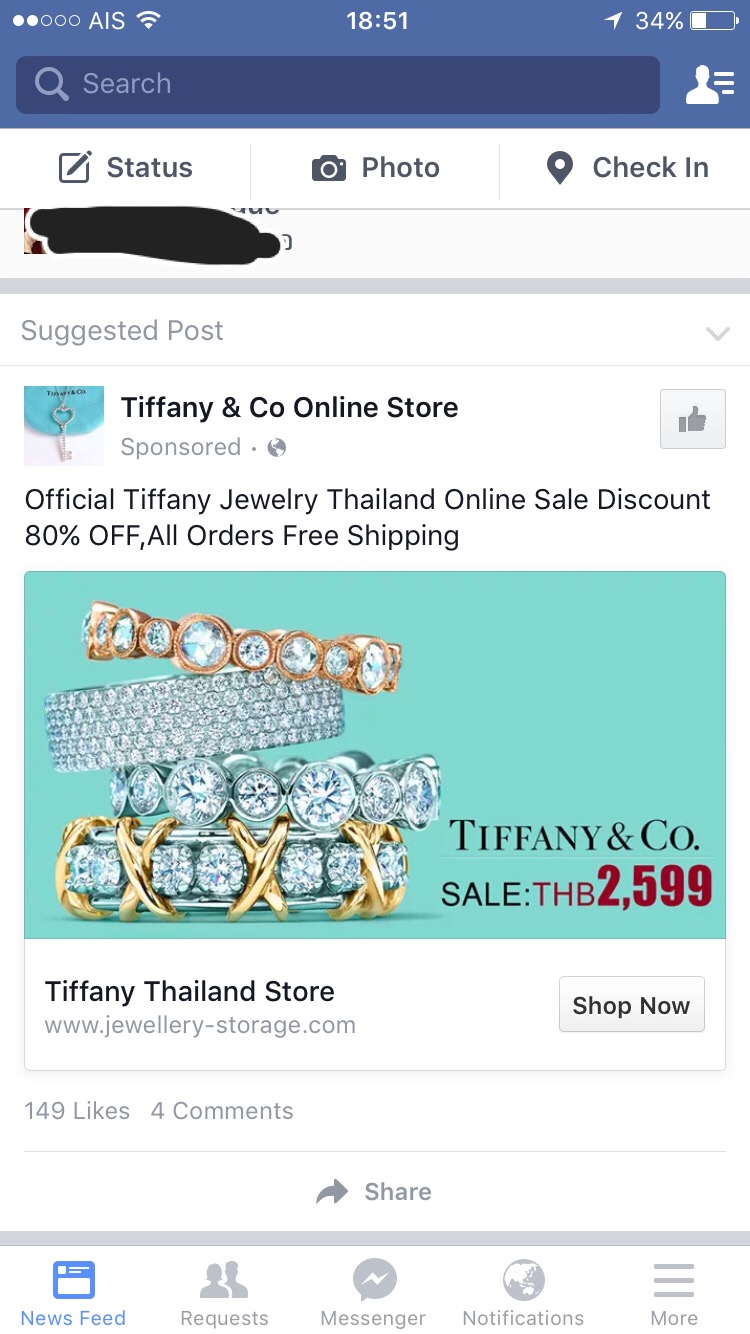Viewport: 750px width, 1334px height.
Task: View the 4 Comments
Action: click(222, 1111)
